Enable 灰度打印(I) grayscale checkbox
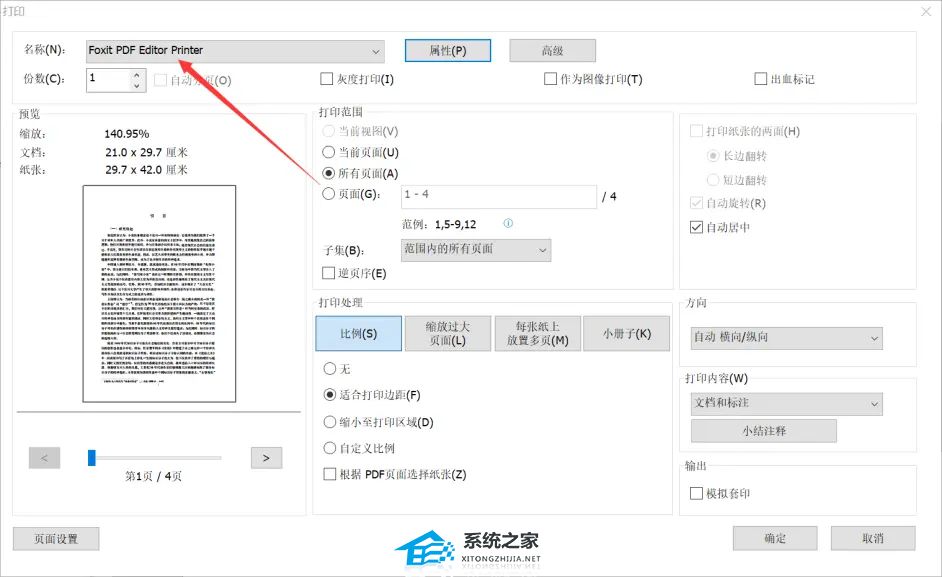Screen dimensions: 942x577 (x=327, y=79)
